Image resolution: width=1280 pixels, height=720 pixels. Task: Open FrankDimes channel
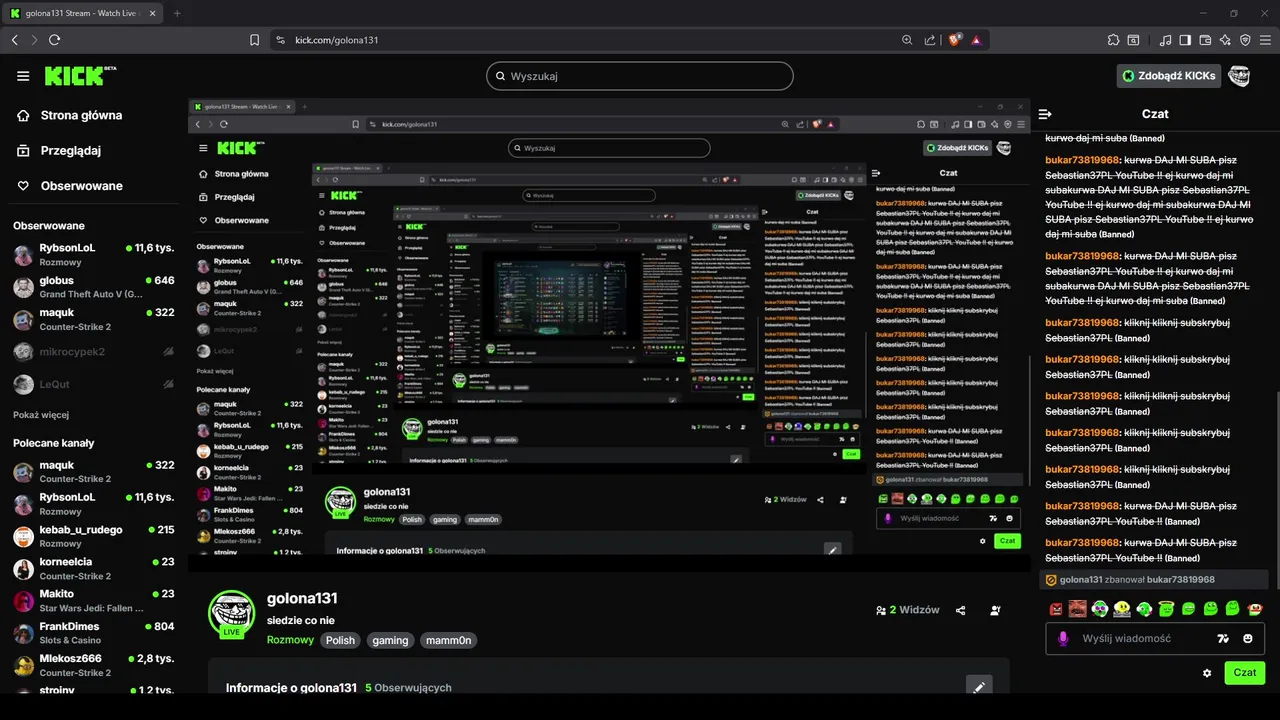94,633
